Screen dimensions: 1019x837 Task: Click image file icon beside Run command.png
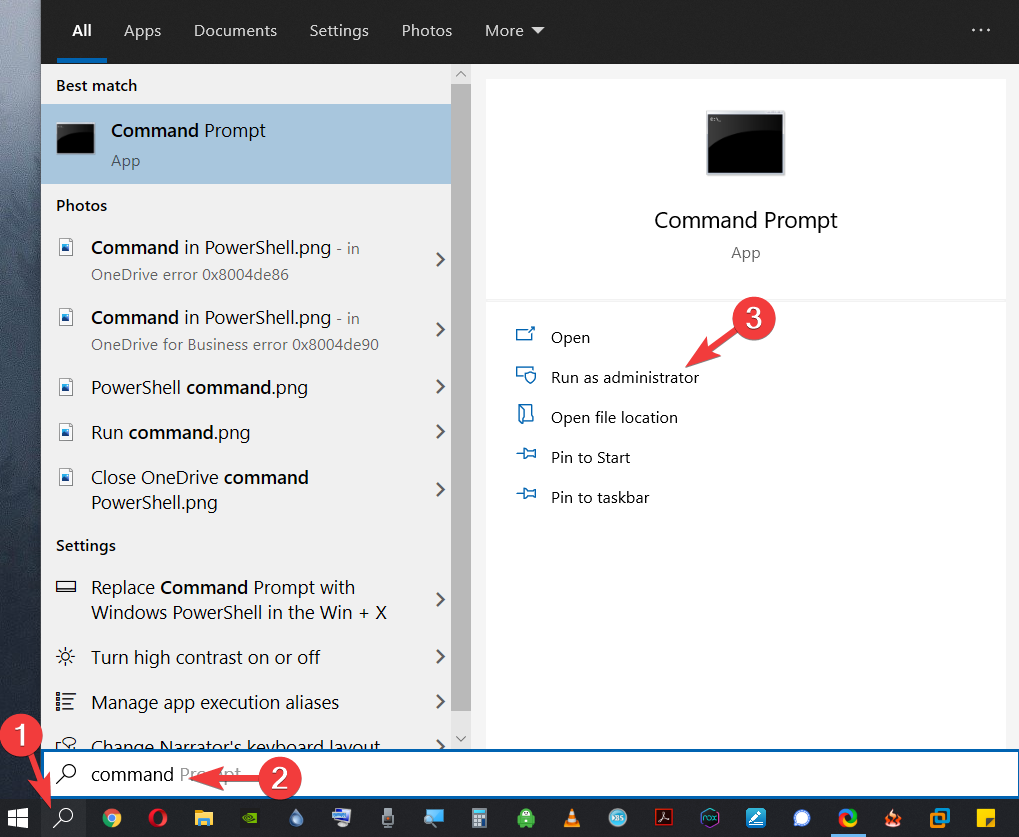(x=66, y=431)
